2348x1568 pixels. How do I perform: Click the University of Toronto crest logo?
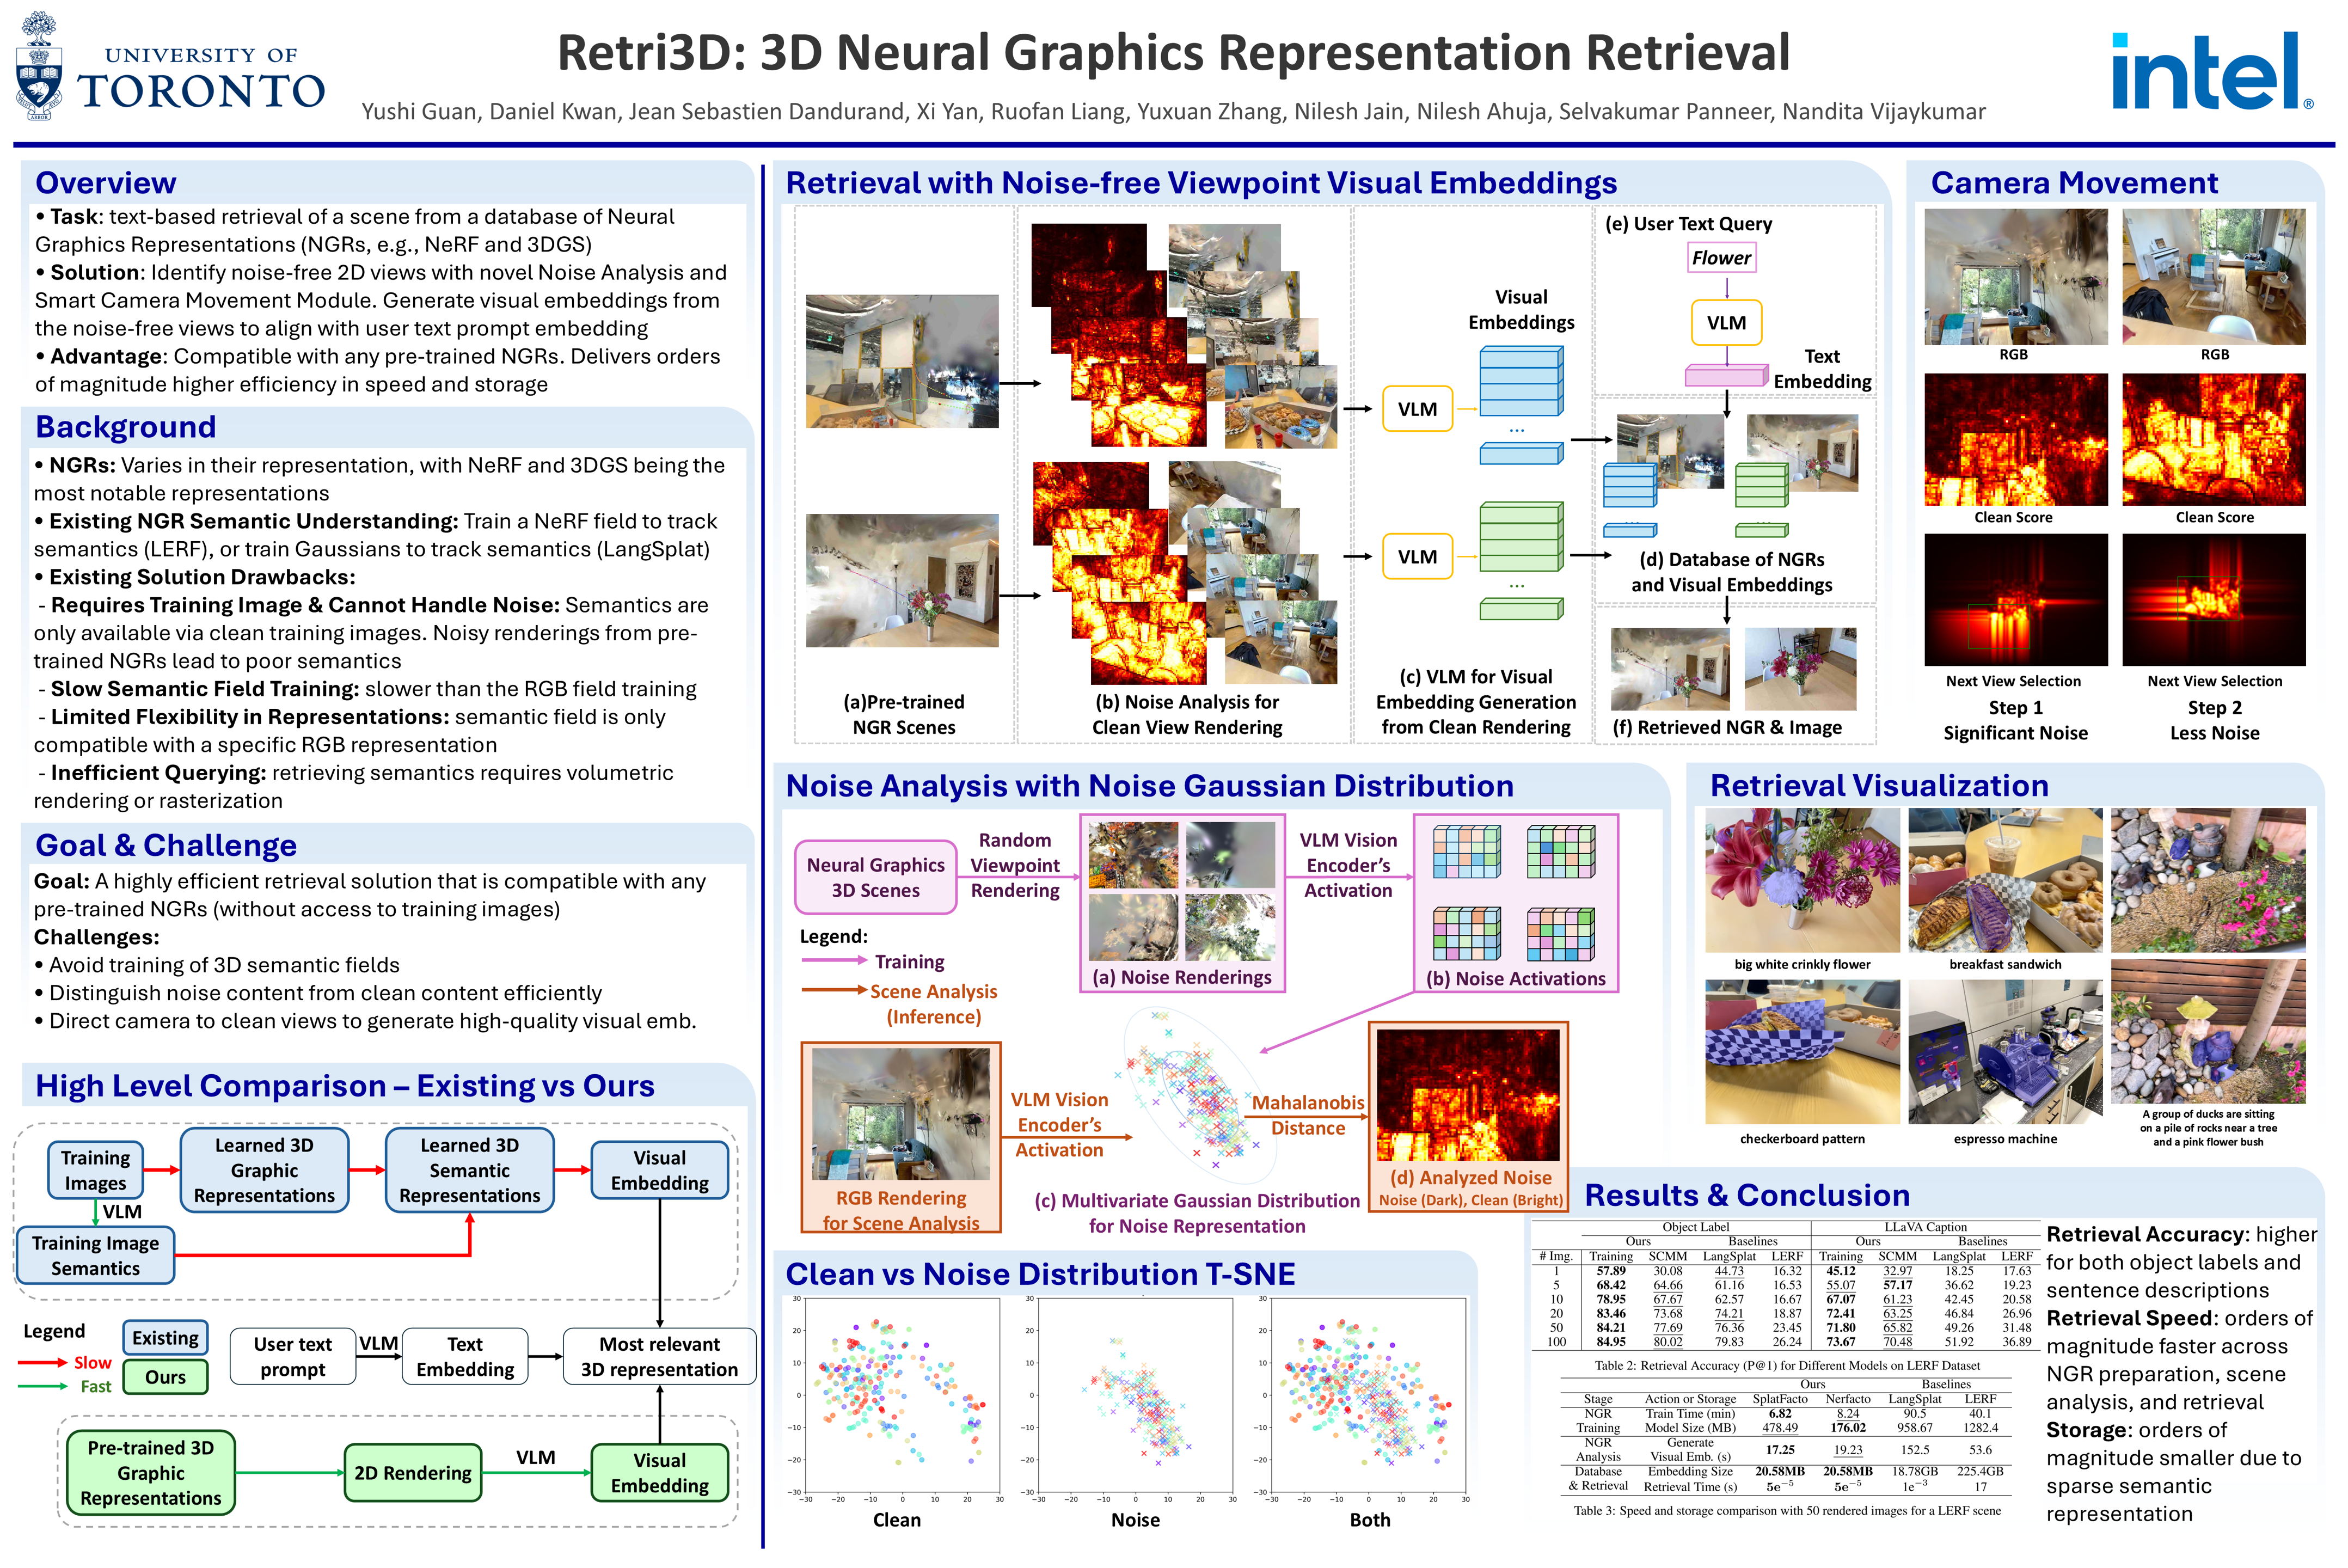point(40,68)
